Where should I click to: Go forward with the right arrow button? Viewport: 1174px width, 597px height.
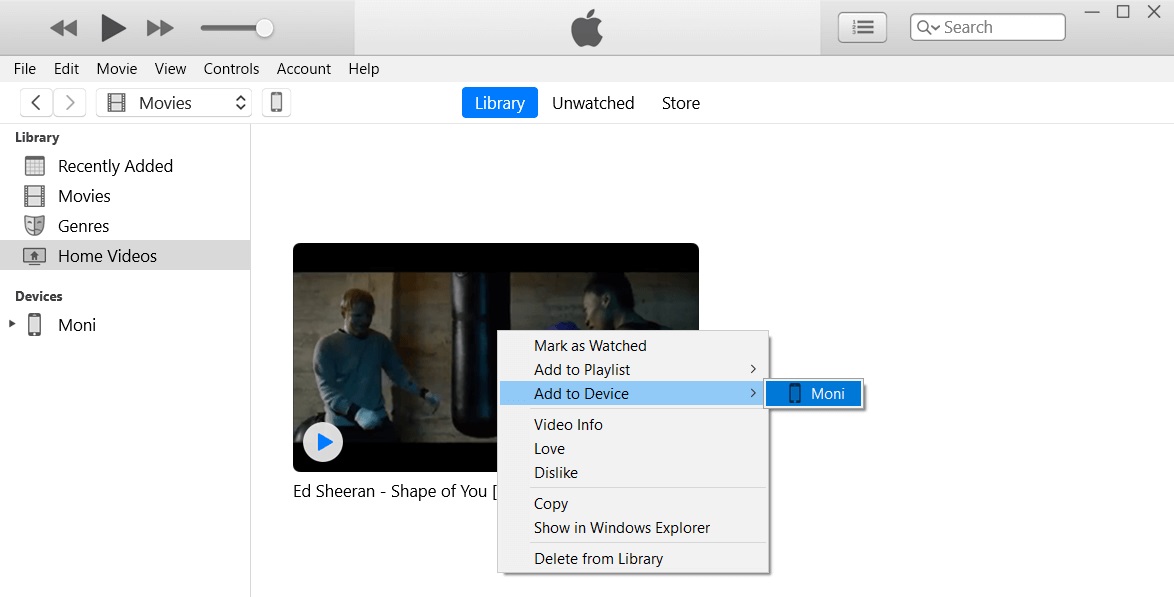coord(69,103)
